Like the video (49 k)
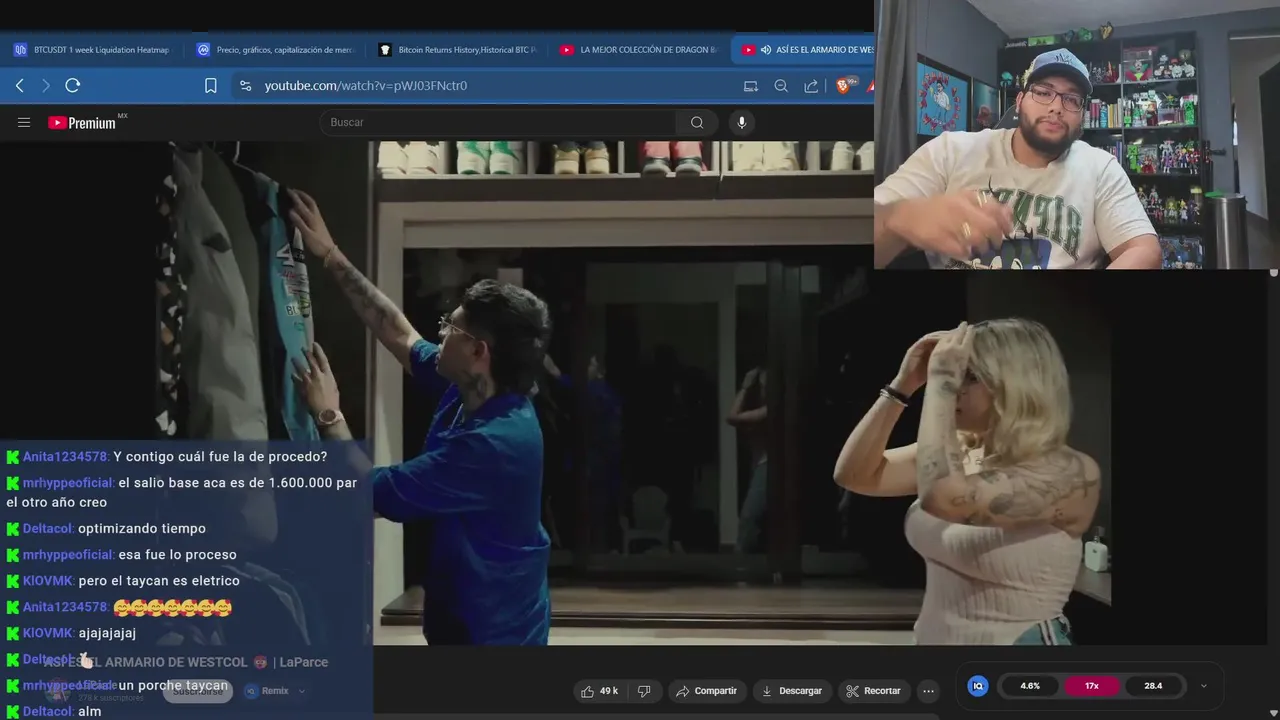Image resolution: width=1280 pixels, height=720 pixels. click(599, 691)
